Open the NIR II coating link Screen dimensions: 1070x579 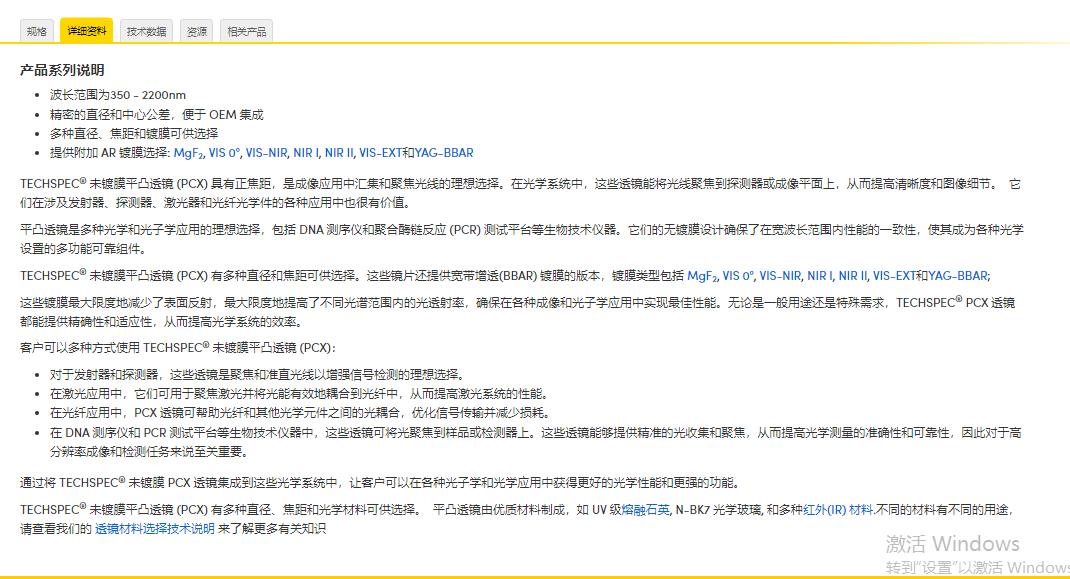click(338, 153)
